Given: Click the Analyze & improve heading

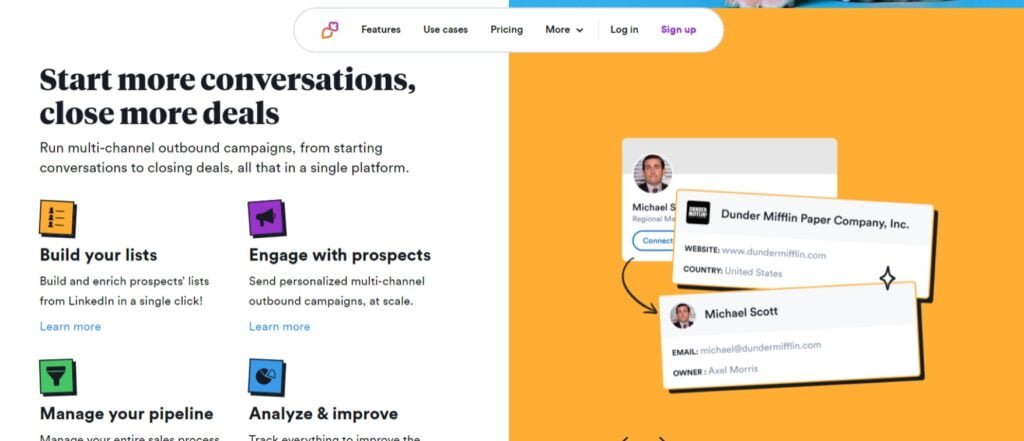Looking at the screenshot, I should point(323,414).
